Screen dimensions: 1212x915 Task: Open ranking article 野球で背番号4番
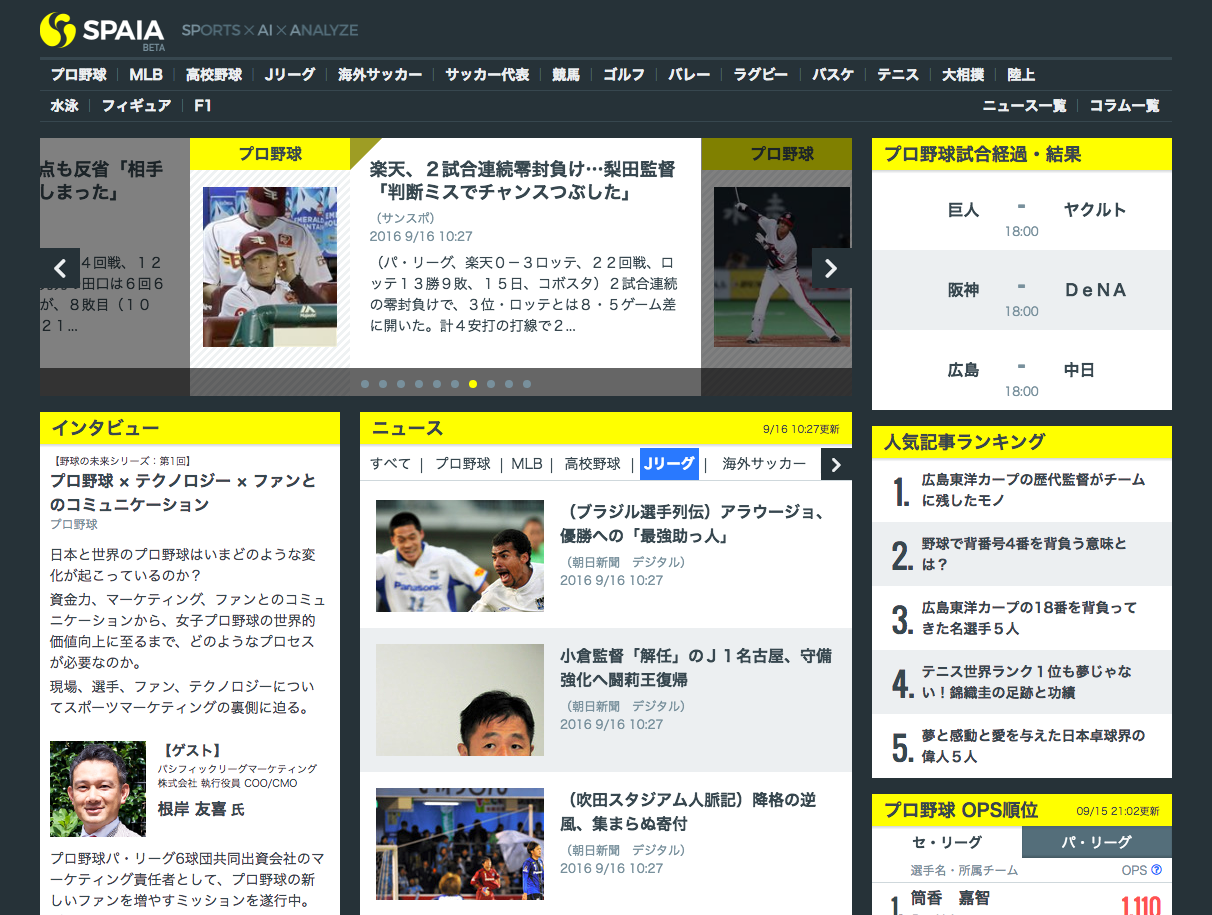click(x=1022, y=554)
